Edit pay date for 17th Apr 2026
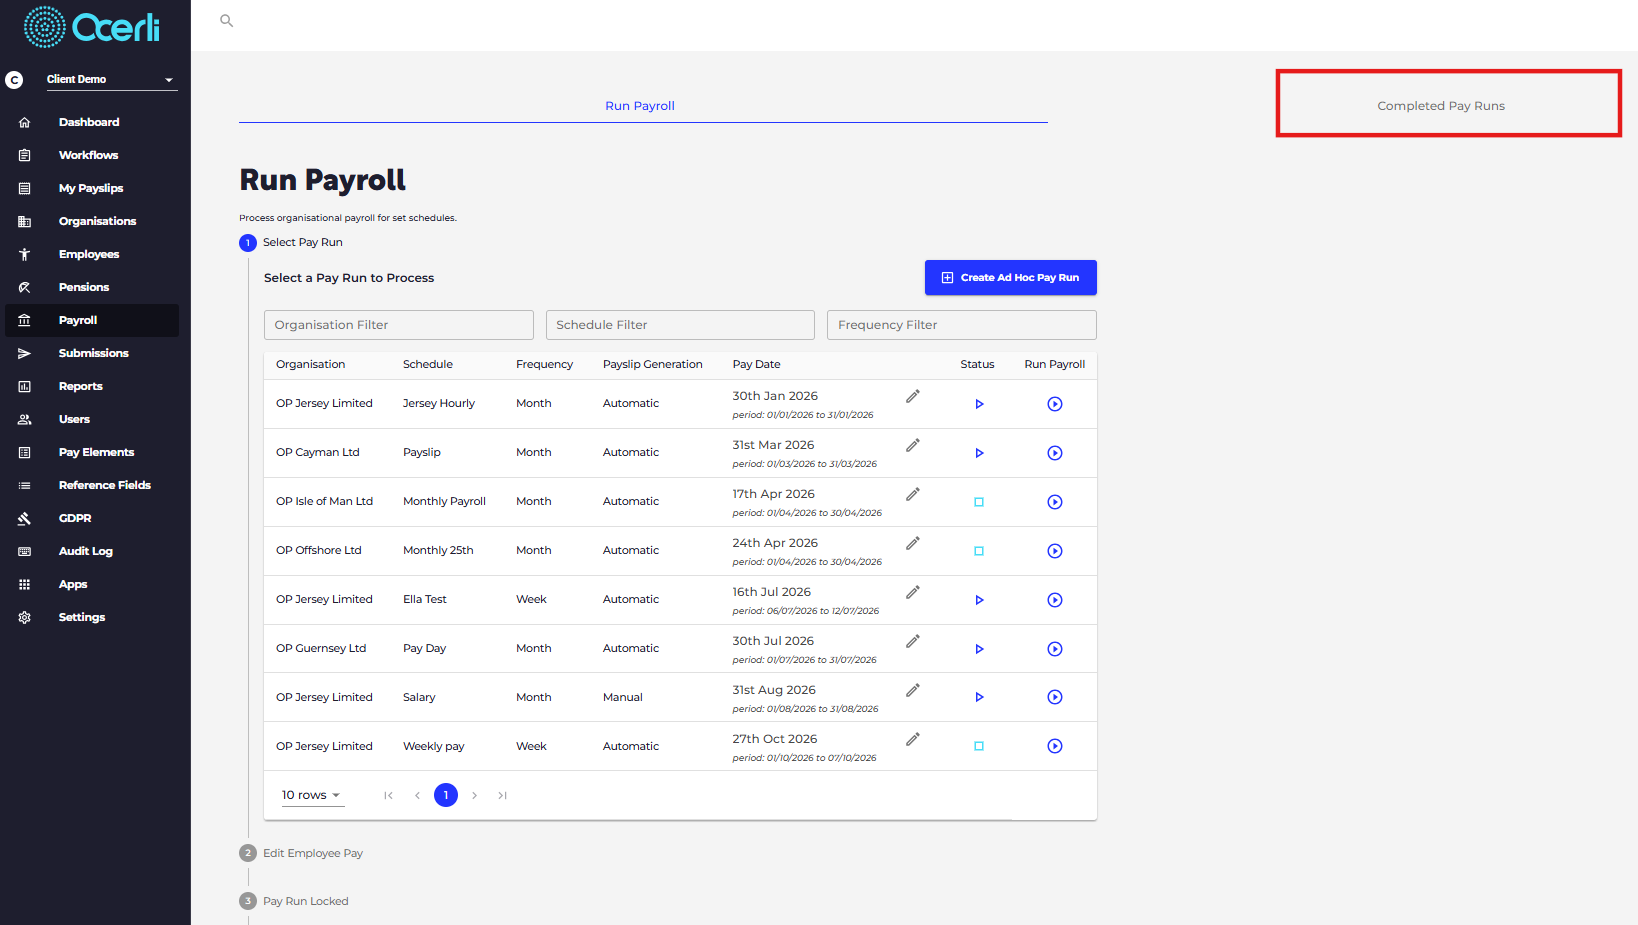Viewport: 1638px width, 925px height. [913, 495]
